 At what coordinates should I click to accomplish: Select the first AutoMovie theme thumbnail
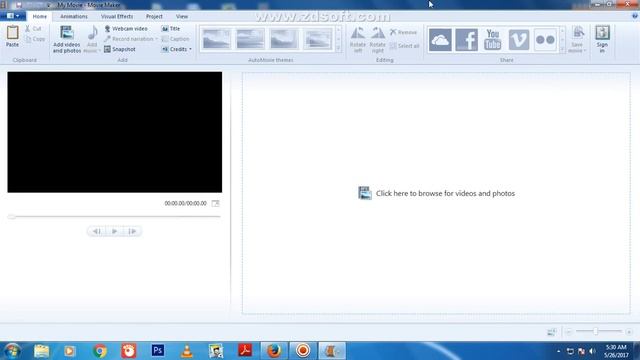216,39
